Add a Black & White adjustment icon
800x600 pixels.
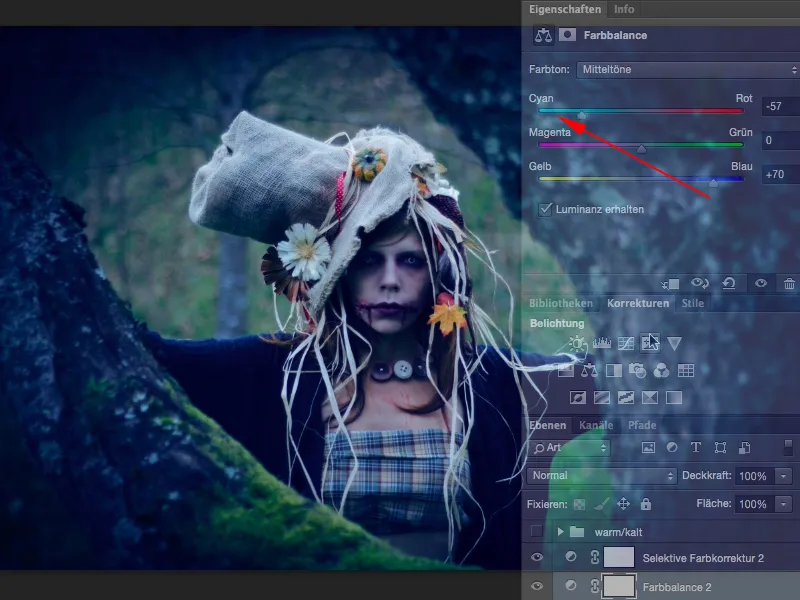pyautogui.click(x=613, y=370)
